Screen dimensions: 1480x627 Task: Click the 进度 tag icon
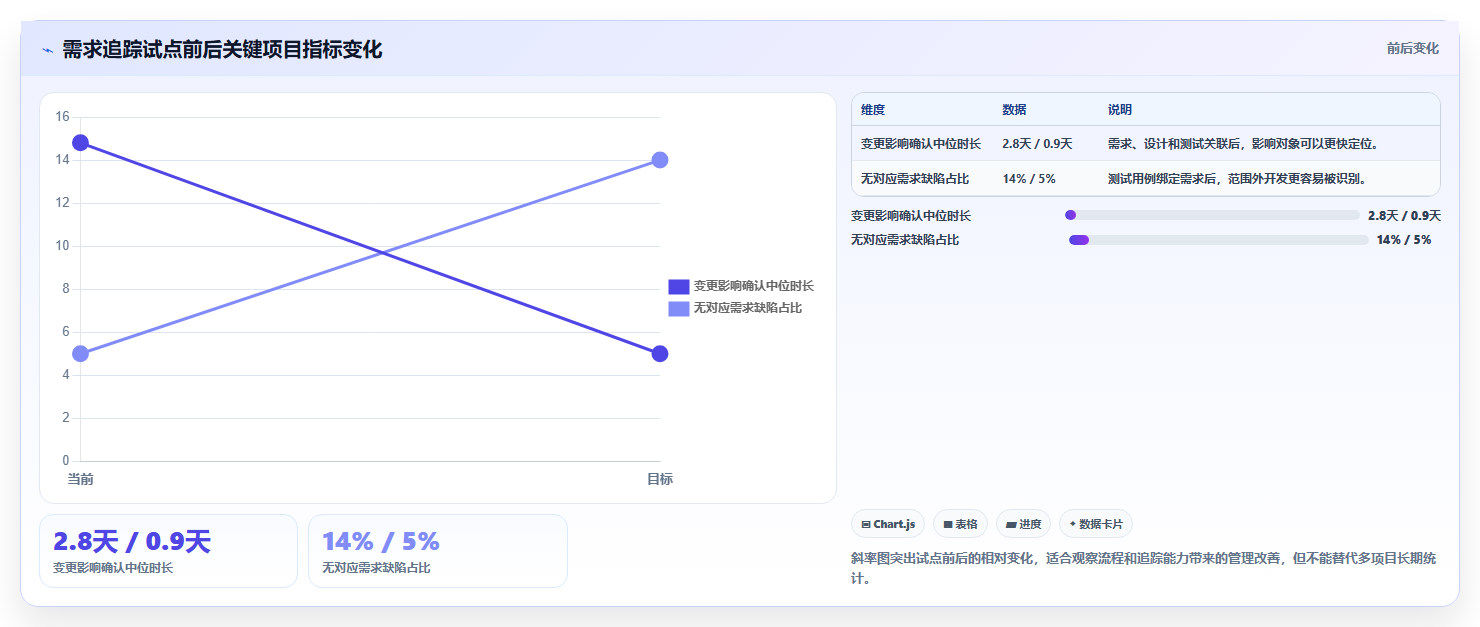coord(1011,525)
